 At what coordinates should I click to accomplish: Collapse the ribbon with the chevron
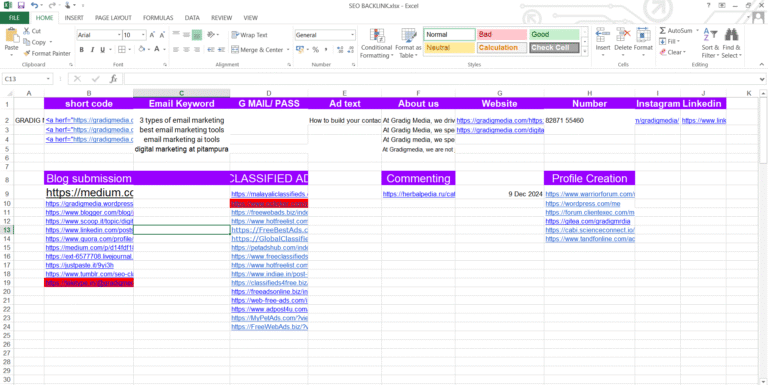tap(762, 65)
